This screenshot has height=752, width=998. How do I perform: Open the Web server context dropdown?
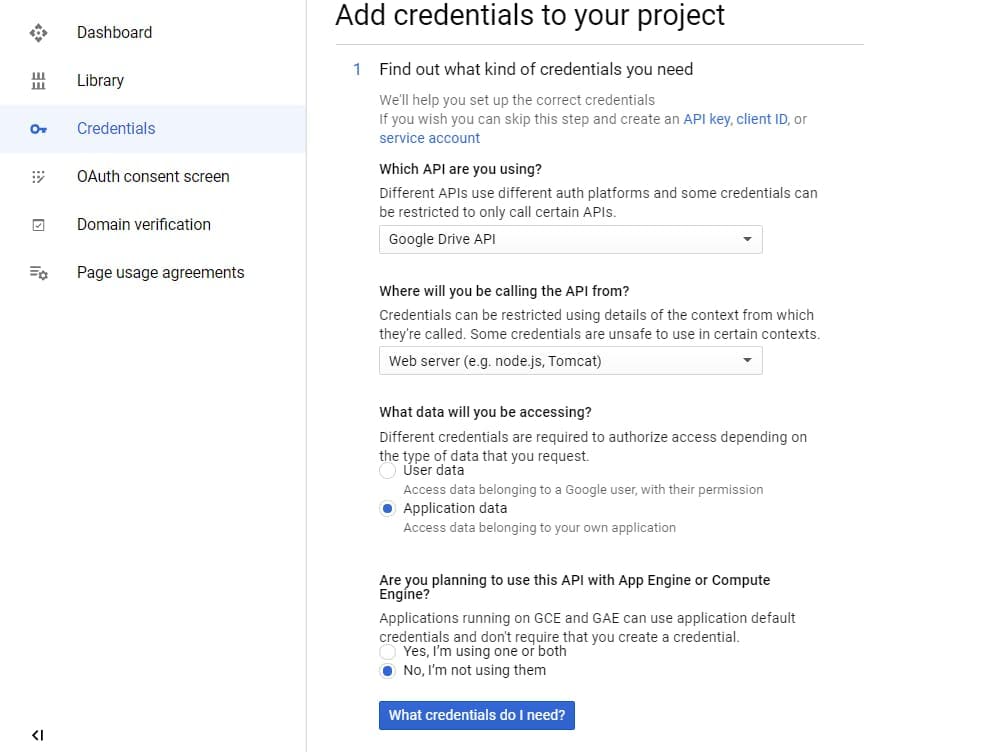coord(570,361)
